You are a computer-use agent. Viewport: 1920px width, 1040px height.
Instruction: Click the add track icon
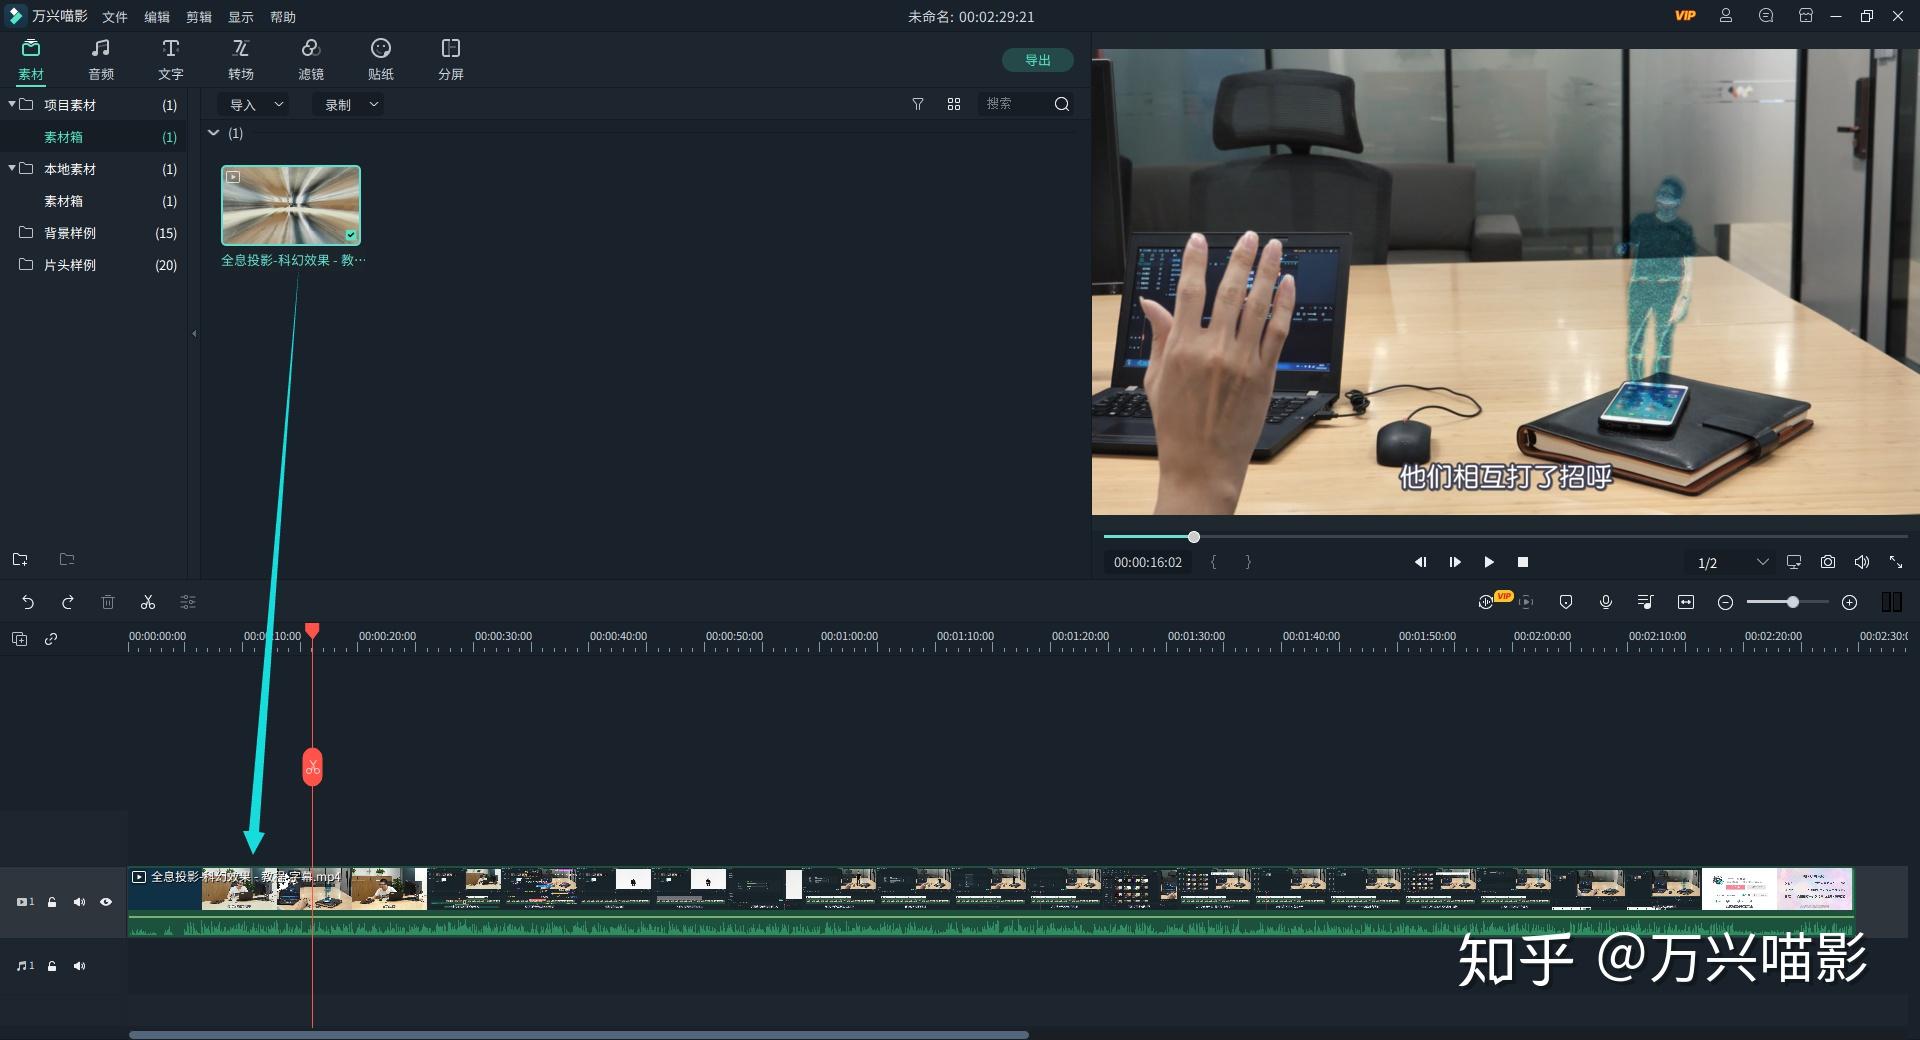[19, 639]
